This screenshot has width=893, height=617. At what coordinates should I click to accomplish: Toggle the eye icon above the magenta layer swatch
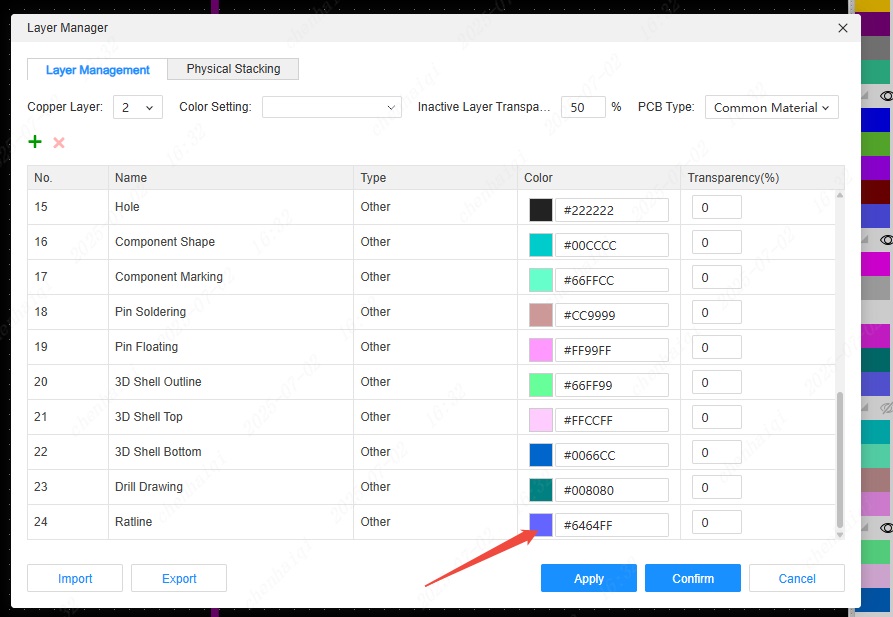tap(885, 240)
